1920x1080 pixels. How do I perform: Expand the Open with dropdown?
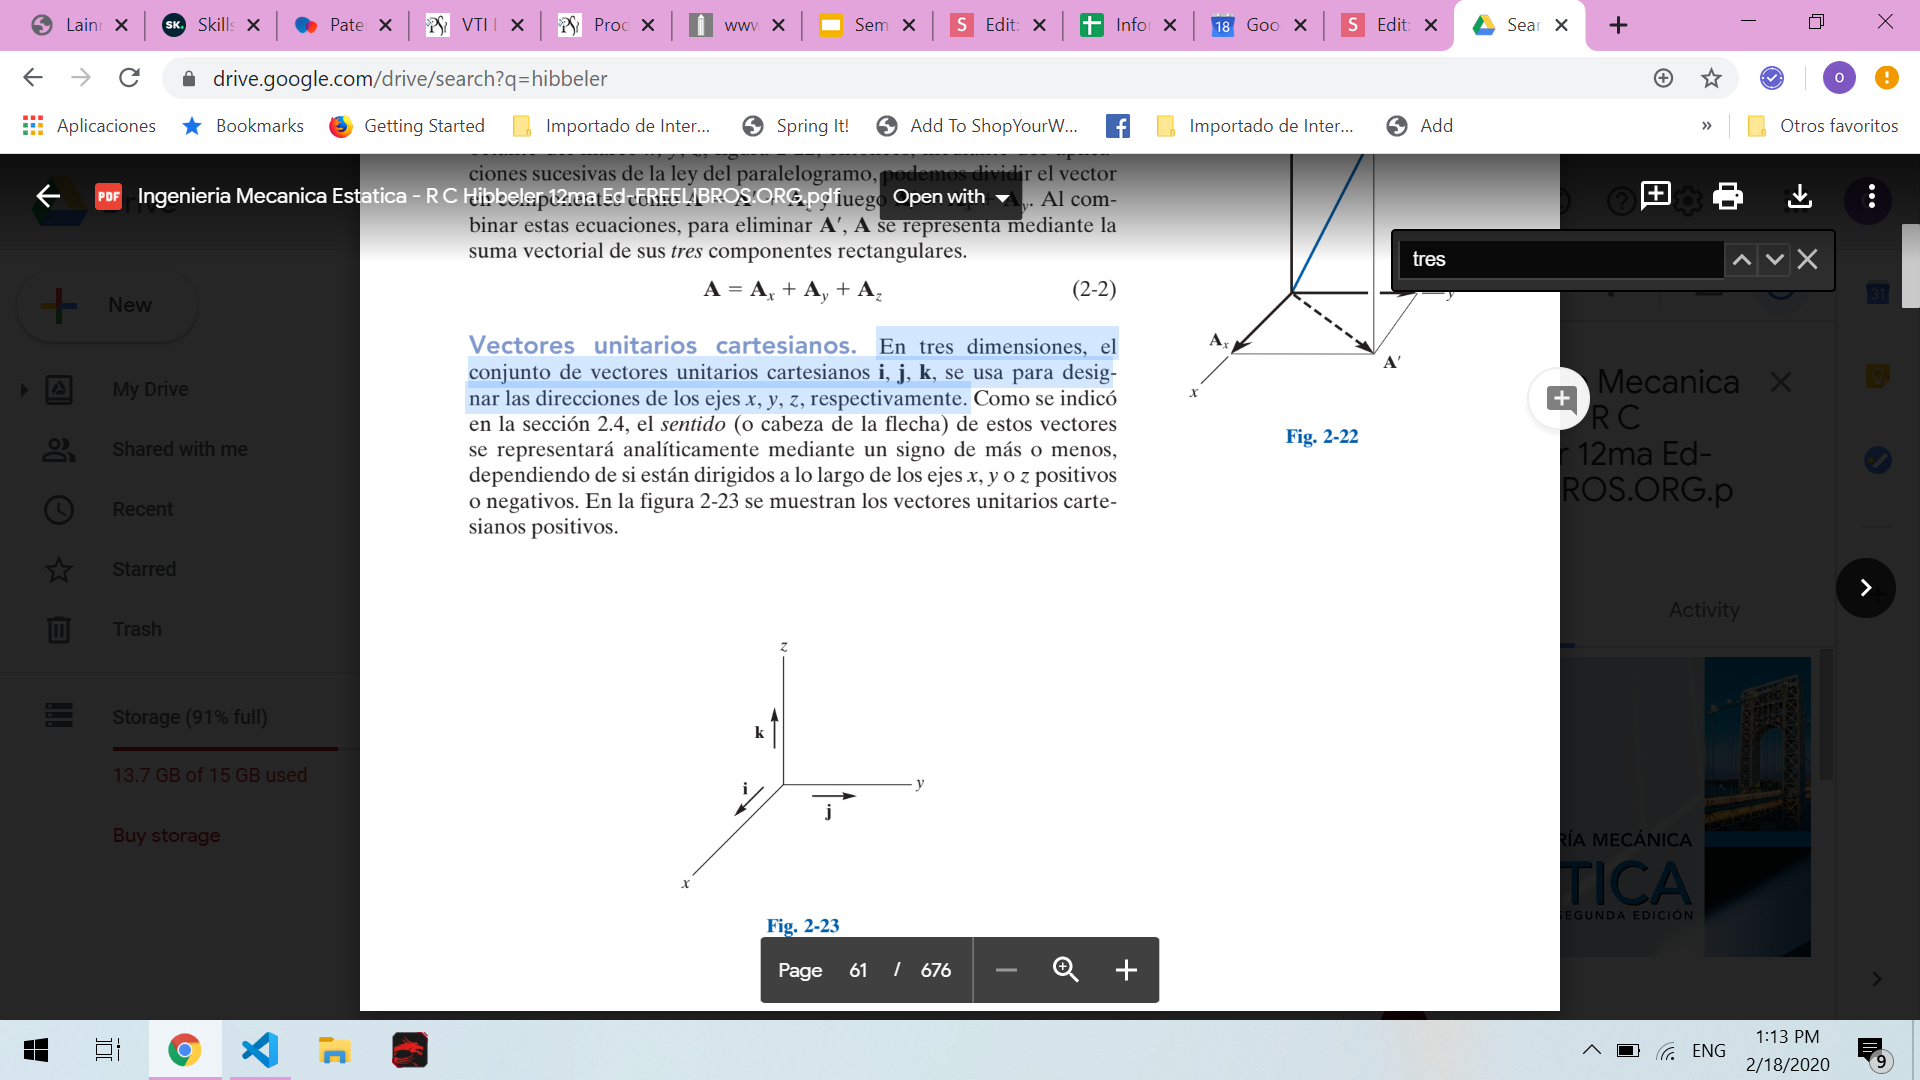point(951,197)
